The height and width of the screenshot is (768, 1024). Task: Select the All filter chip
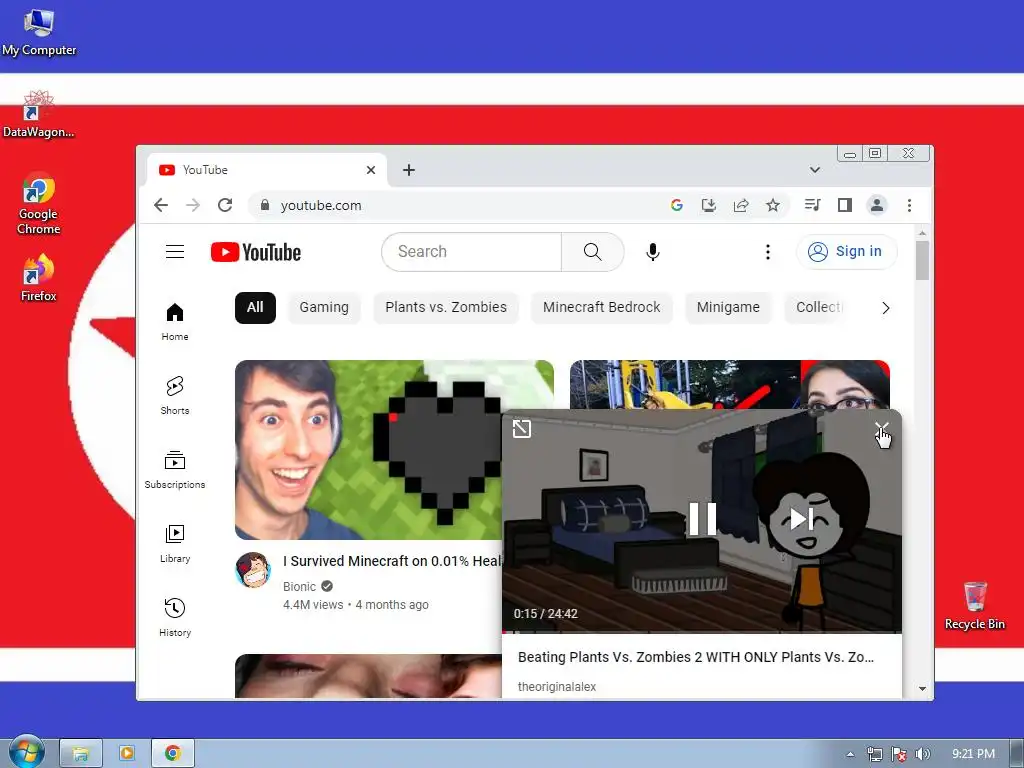[x=255, y=308]
